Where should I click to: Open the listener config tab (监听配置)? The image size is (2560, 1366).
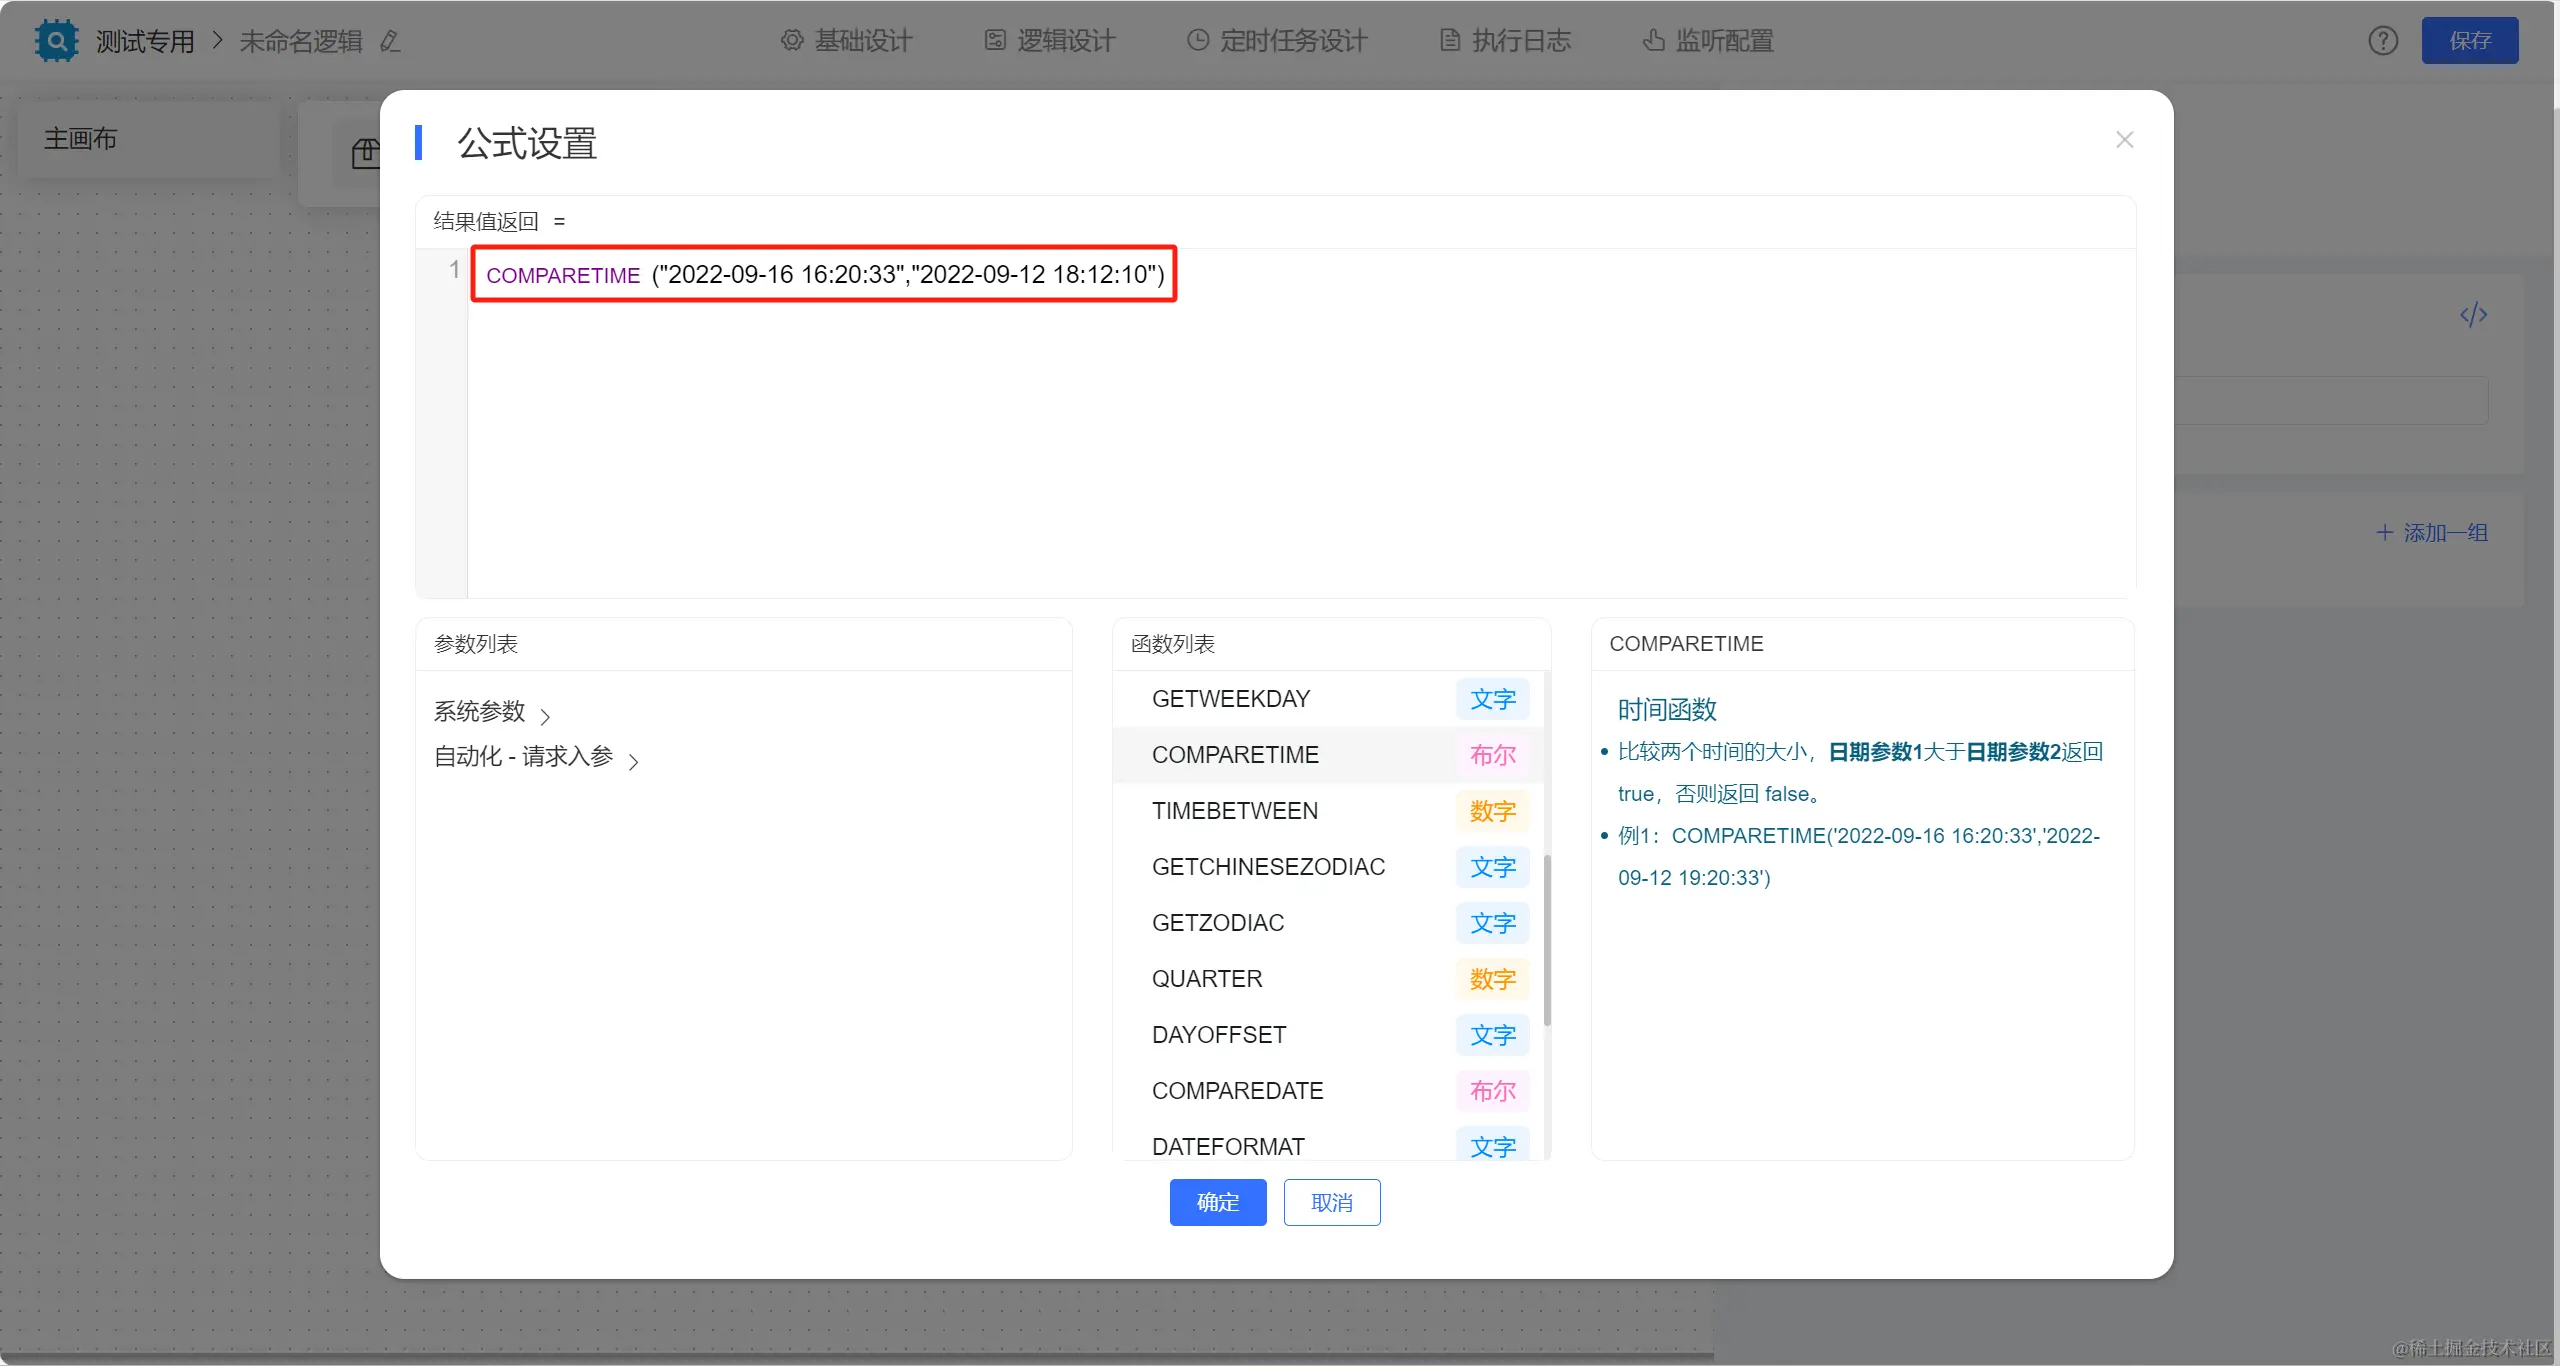[x=1708, y=41]
